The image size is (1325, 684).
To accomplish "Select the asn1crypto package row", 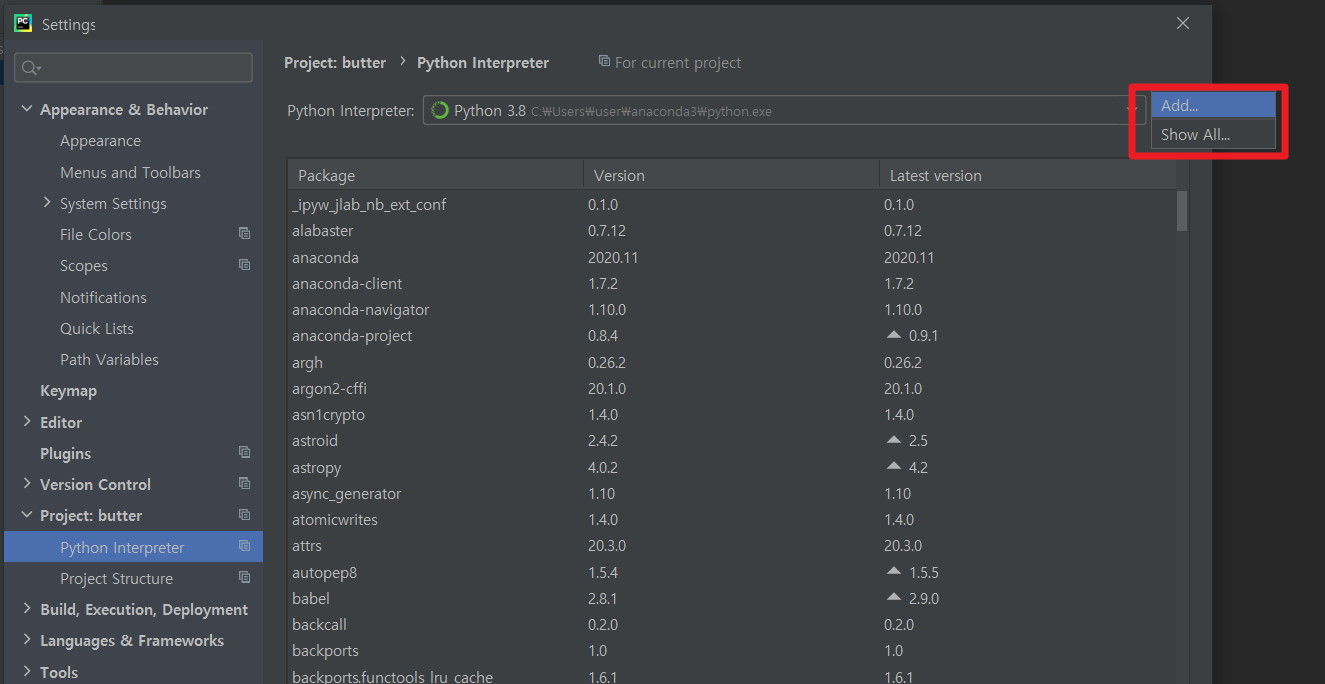I will [x=732, y=414].
